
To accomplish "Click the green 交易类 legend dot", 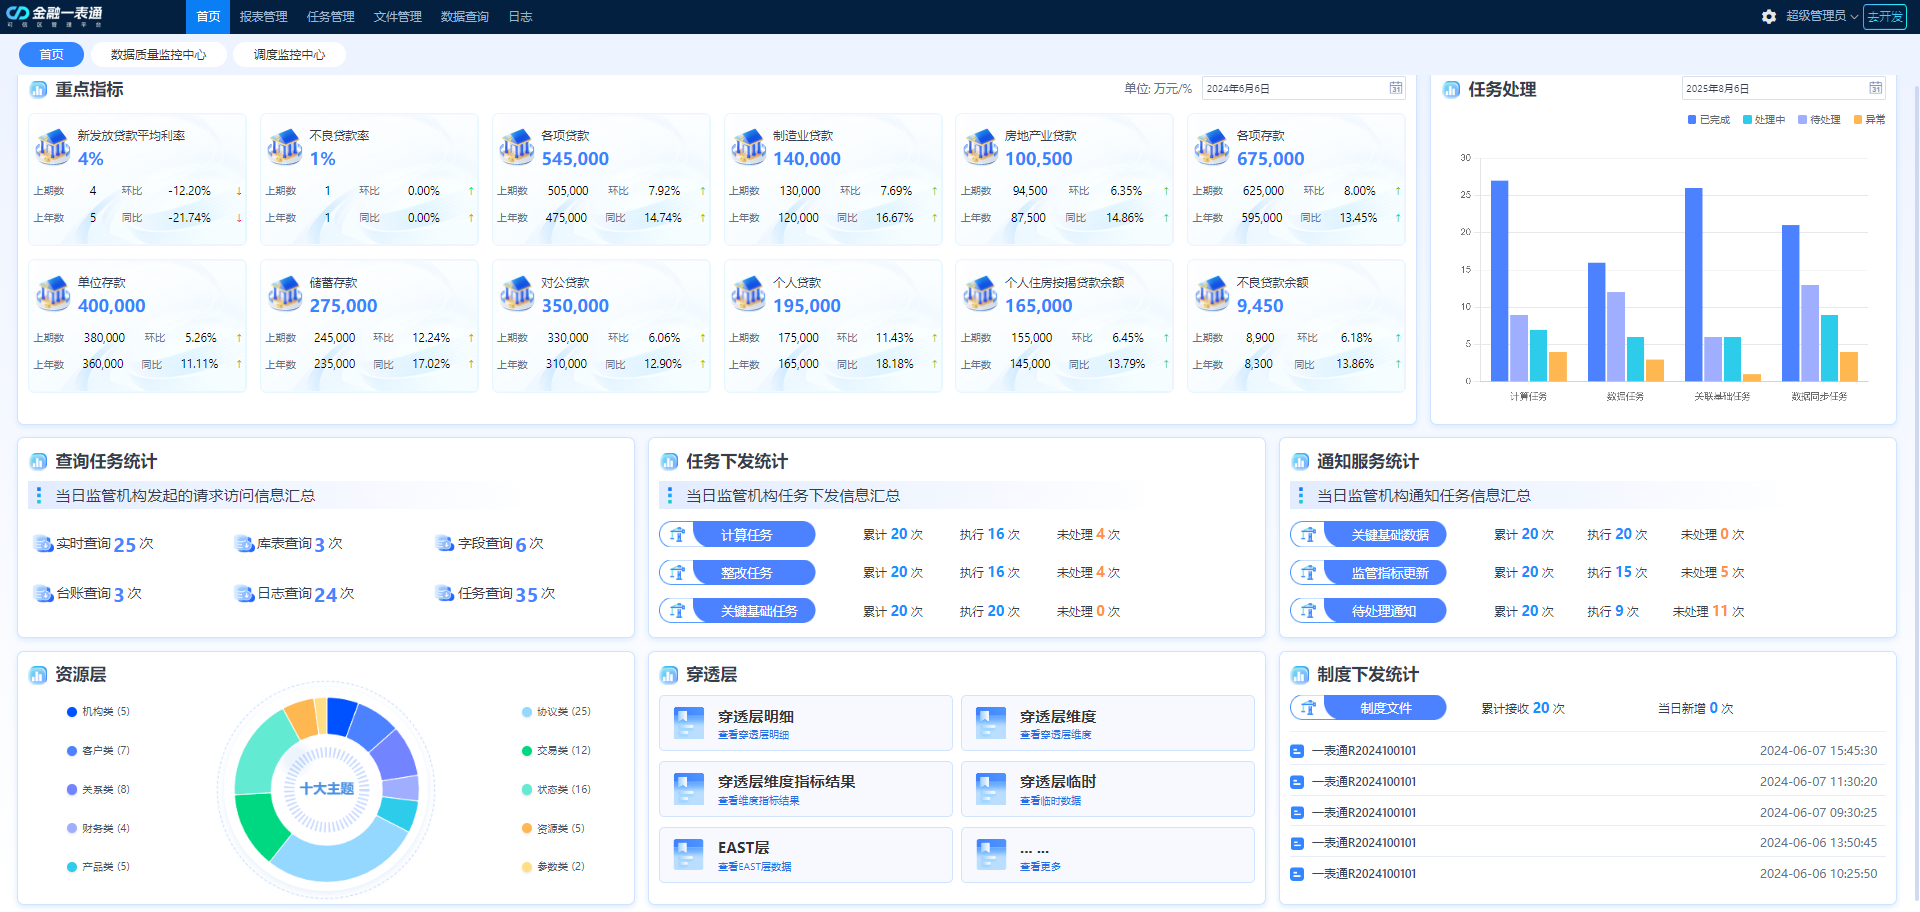I will tap(526, 750).
